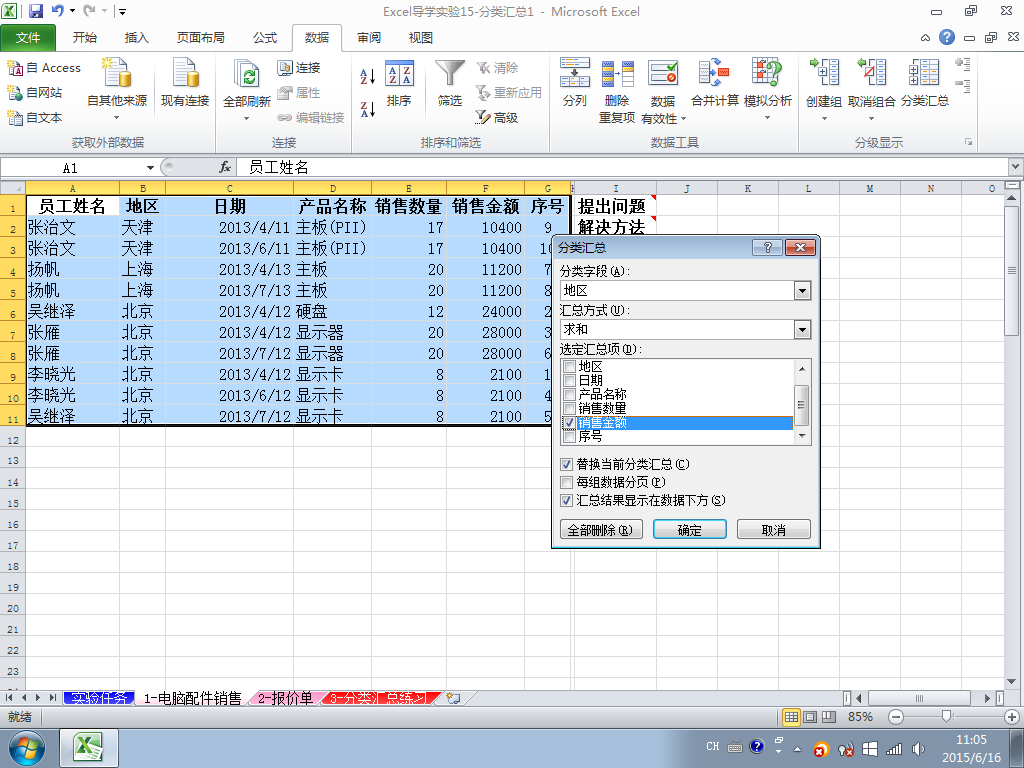Image resolution: width=1024 pixels, height=768 pixels.
Task: Click the Windows Start button
Action: 26,748
